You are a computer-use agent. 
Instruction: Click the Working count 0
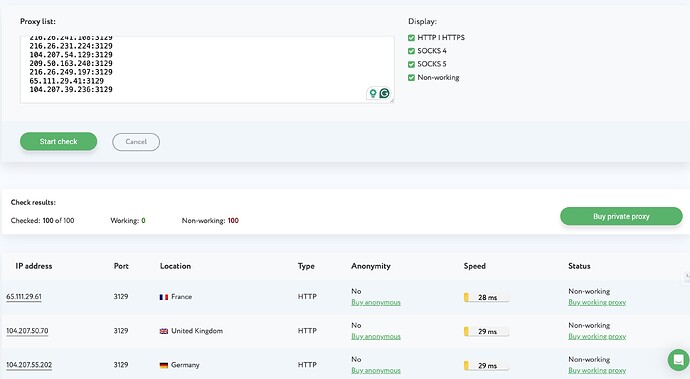point(143,221)
